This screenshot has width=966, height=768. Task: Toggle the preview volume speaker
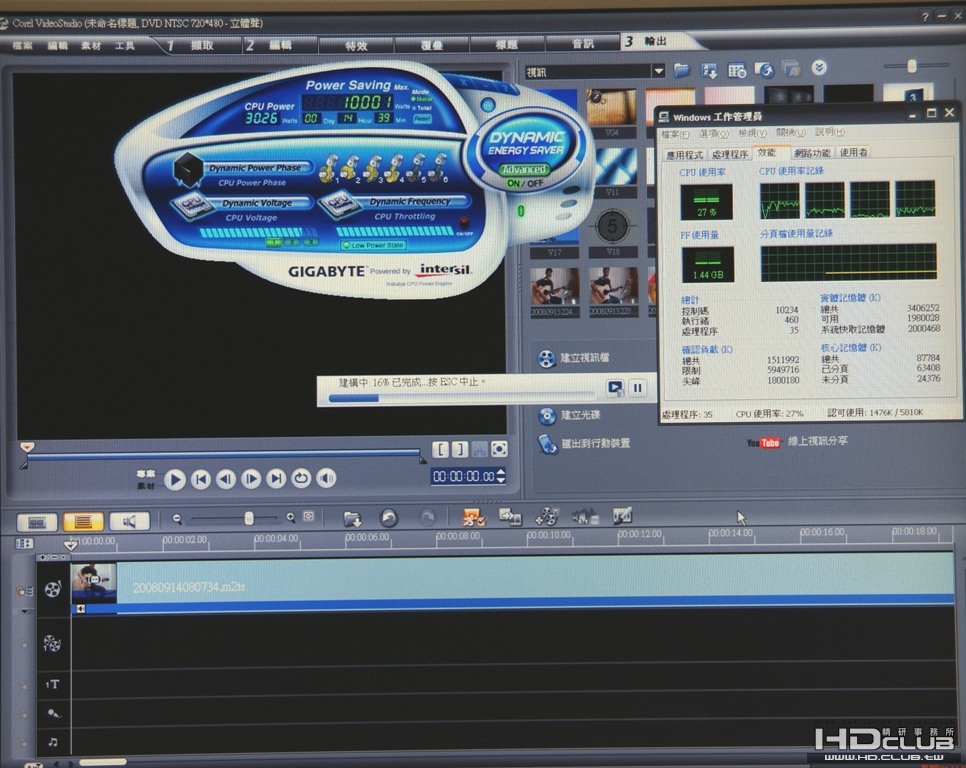(x=326, y=478)
